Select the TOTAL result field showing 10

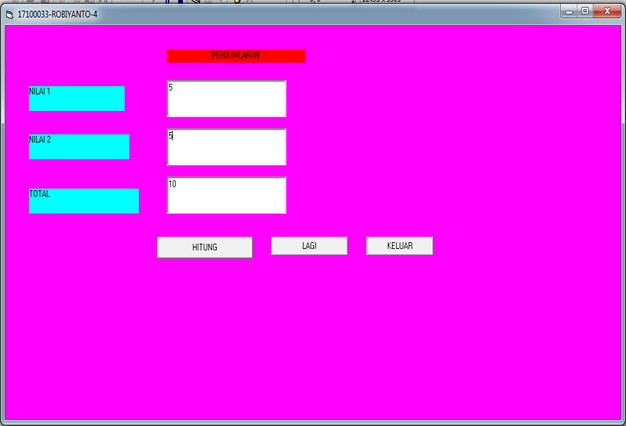click(x=226, y=195)
